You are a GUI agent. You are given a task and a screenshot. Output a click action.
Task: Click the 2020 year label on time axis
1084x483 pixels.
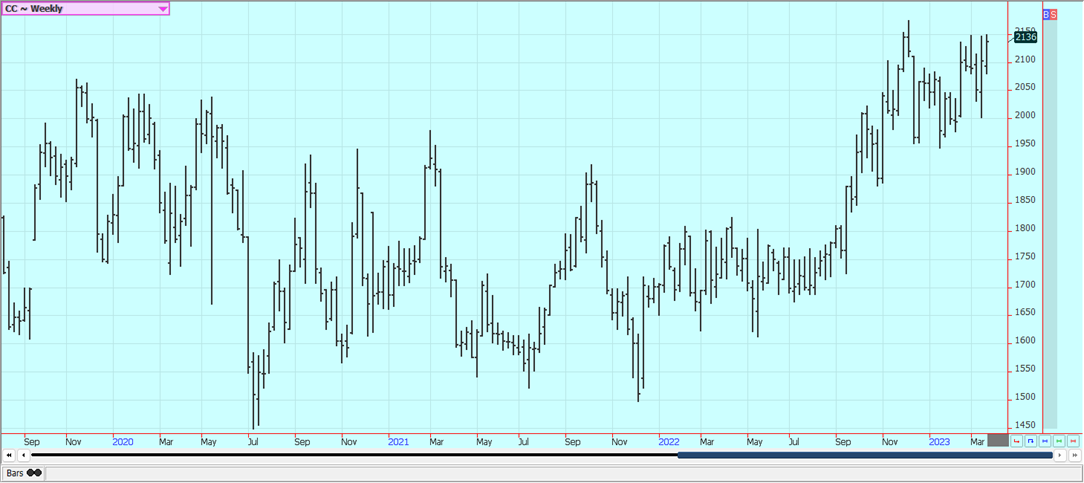[x=122, y=441]
